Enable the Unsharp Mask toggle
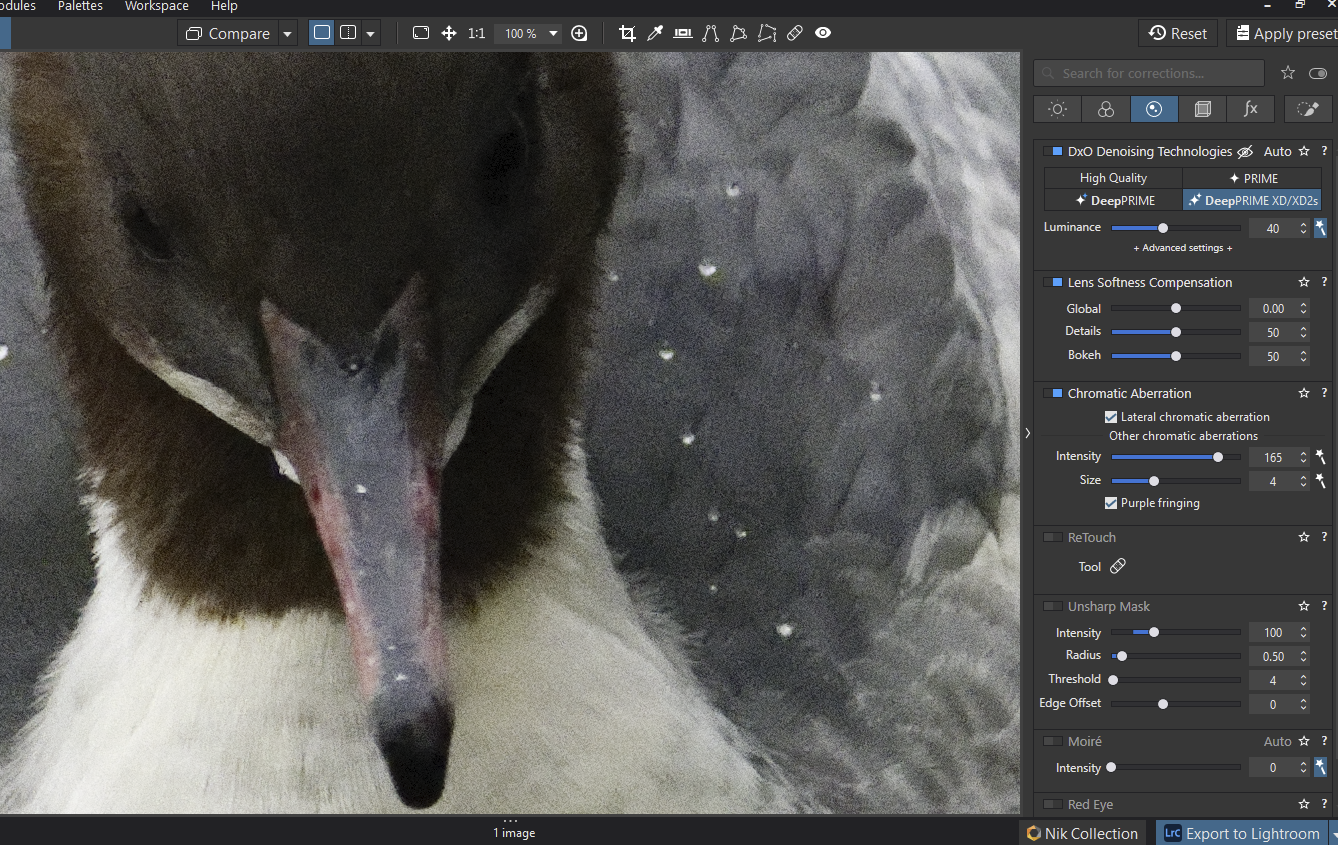This screenshot has width=1338, height=845. (1052, 607)
